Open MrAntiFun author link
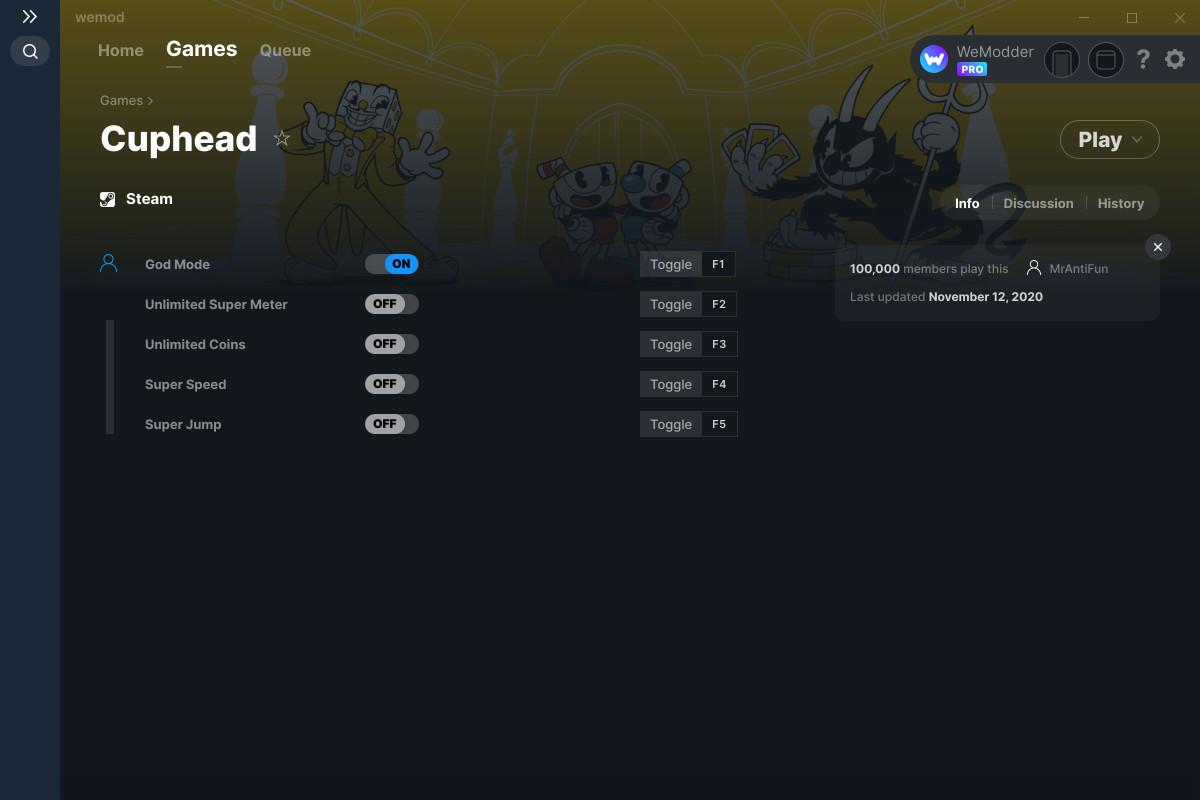1200x800 pixels. pyautogui.click(x=1079, y=269)
